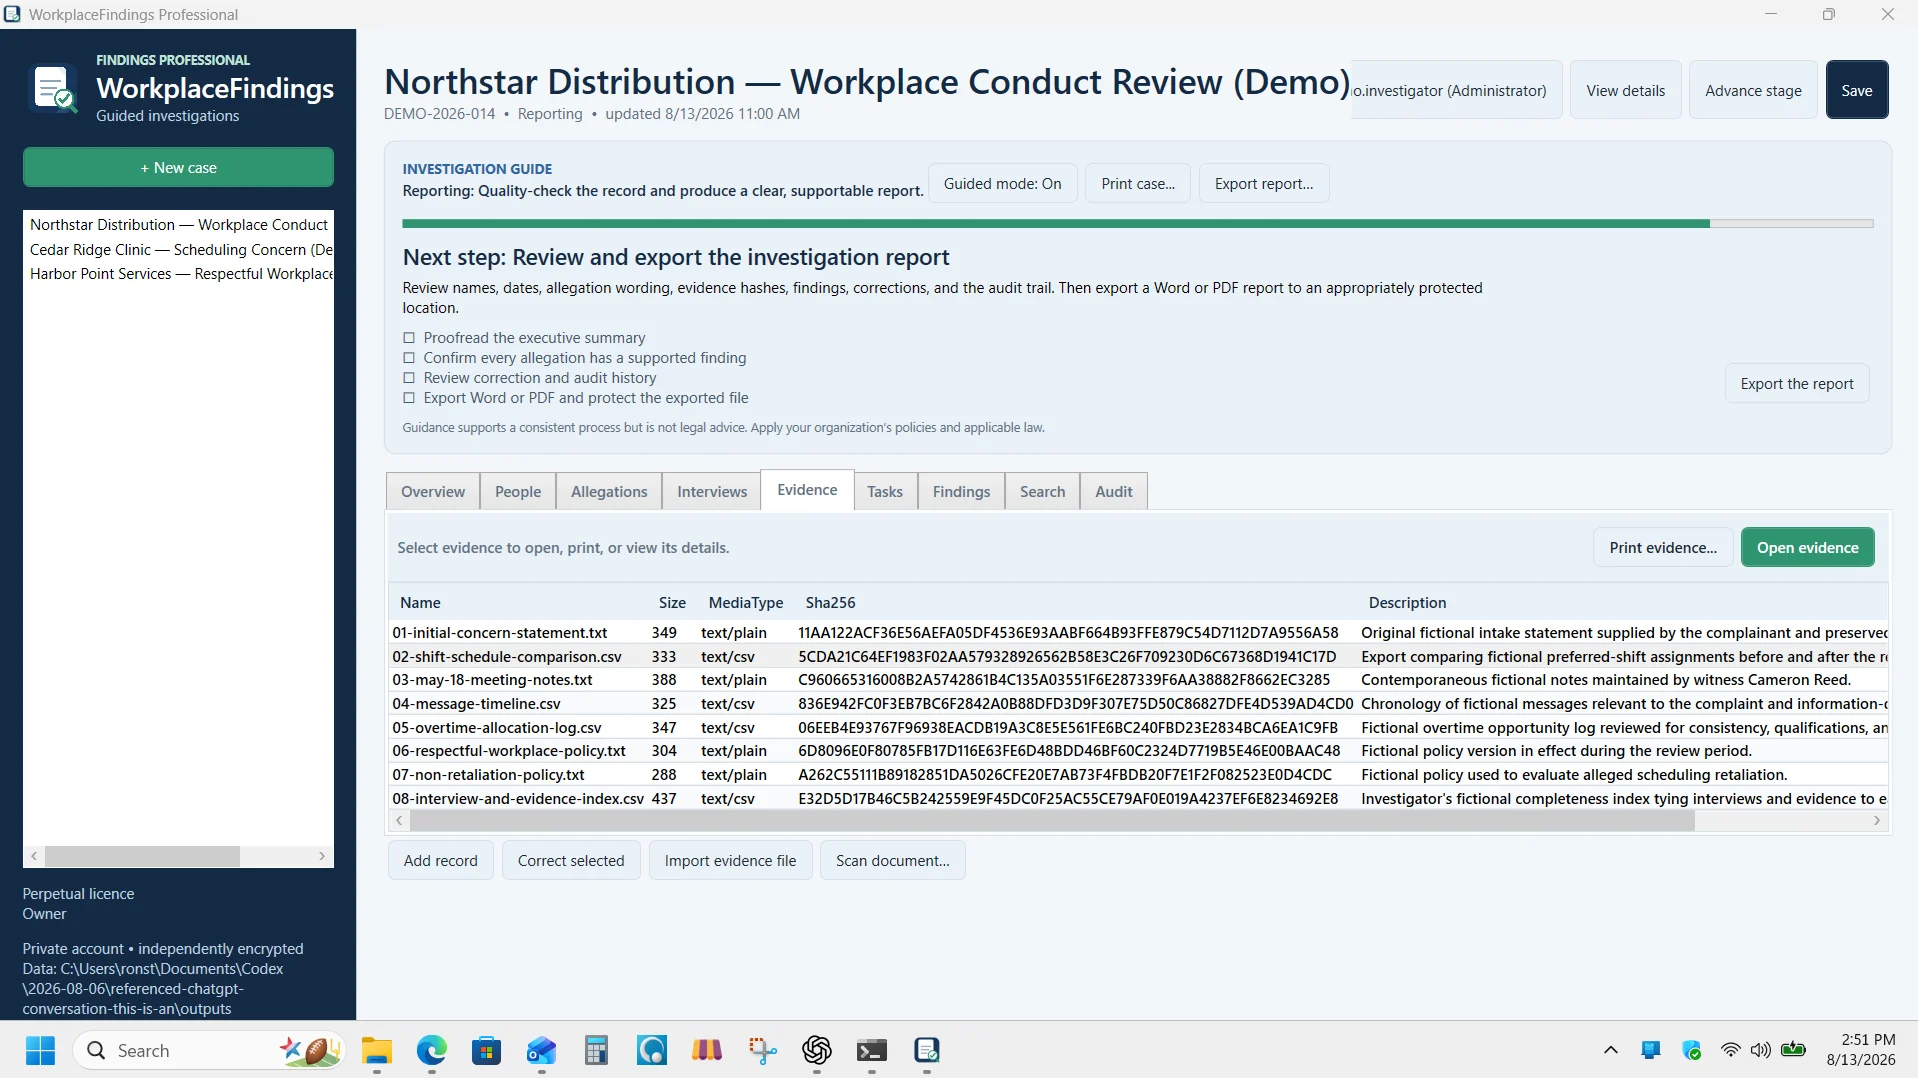The image size is (1918, 1078).
Task: Switch to the Search tab
Action: click(x=1042, y=491)
